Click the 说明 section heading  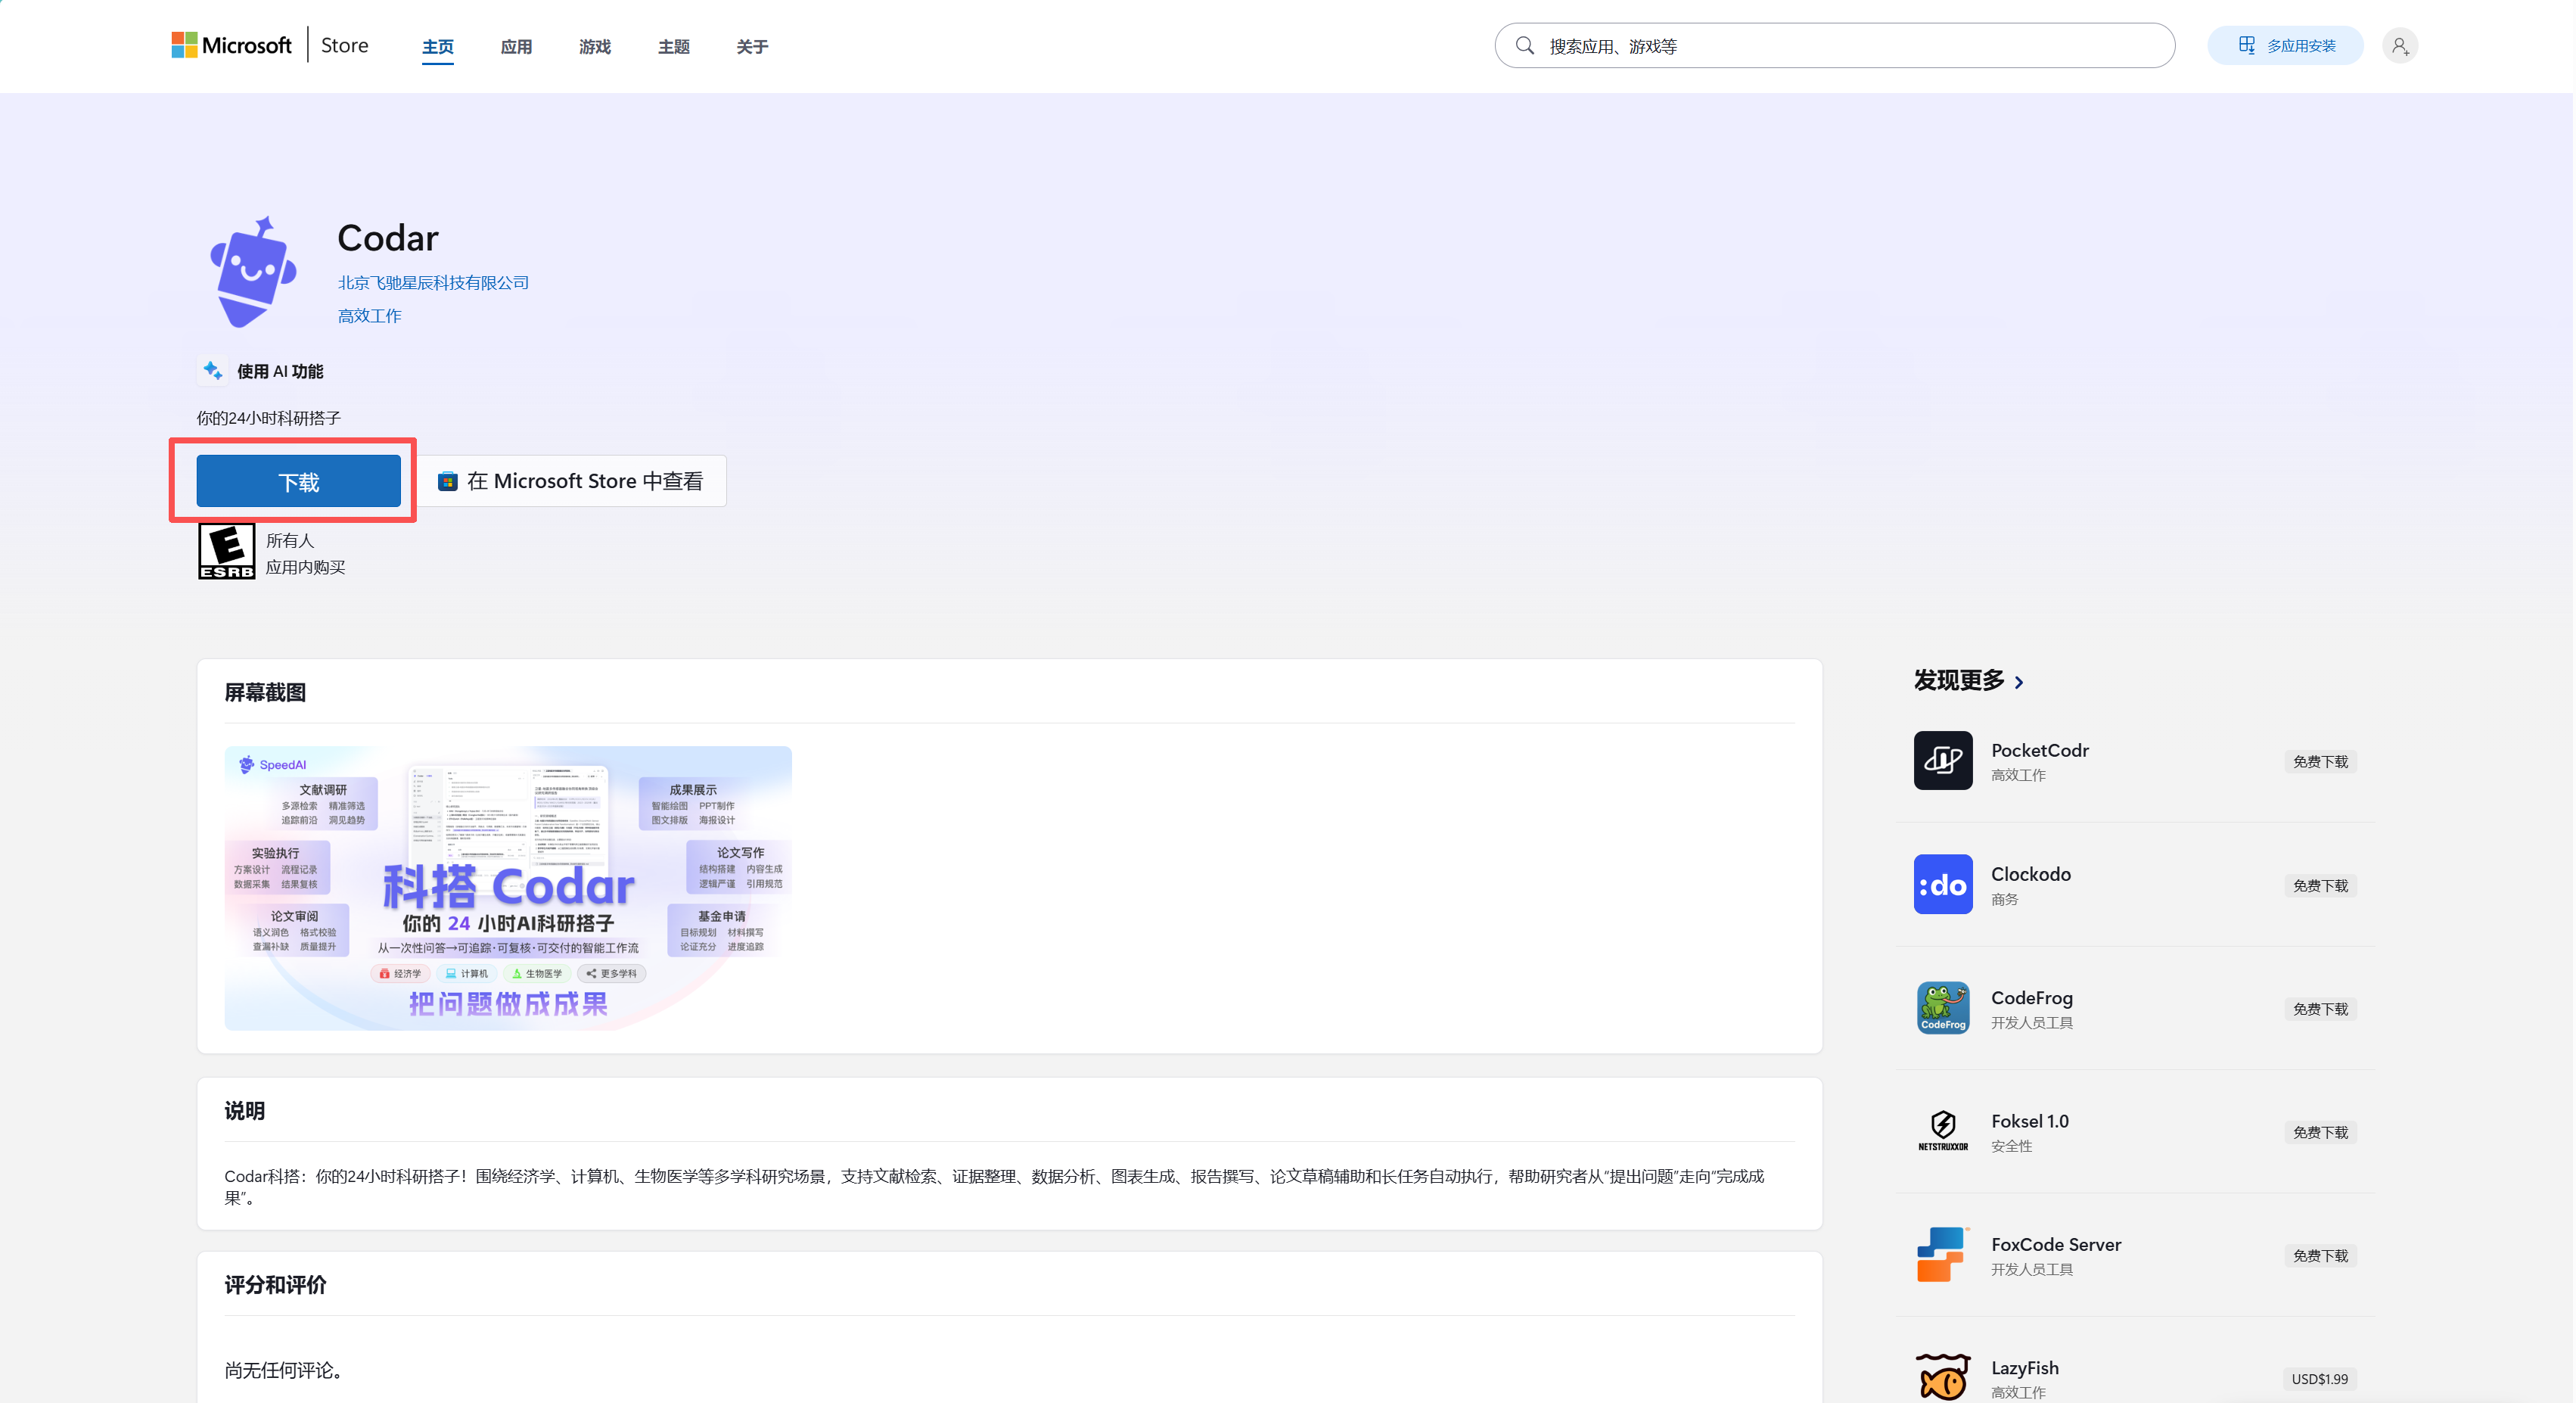[244, 1111]
